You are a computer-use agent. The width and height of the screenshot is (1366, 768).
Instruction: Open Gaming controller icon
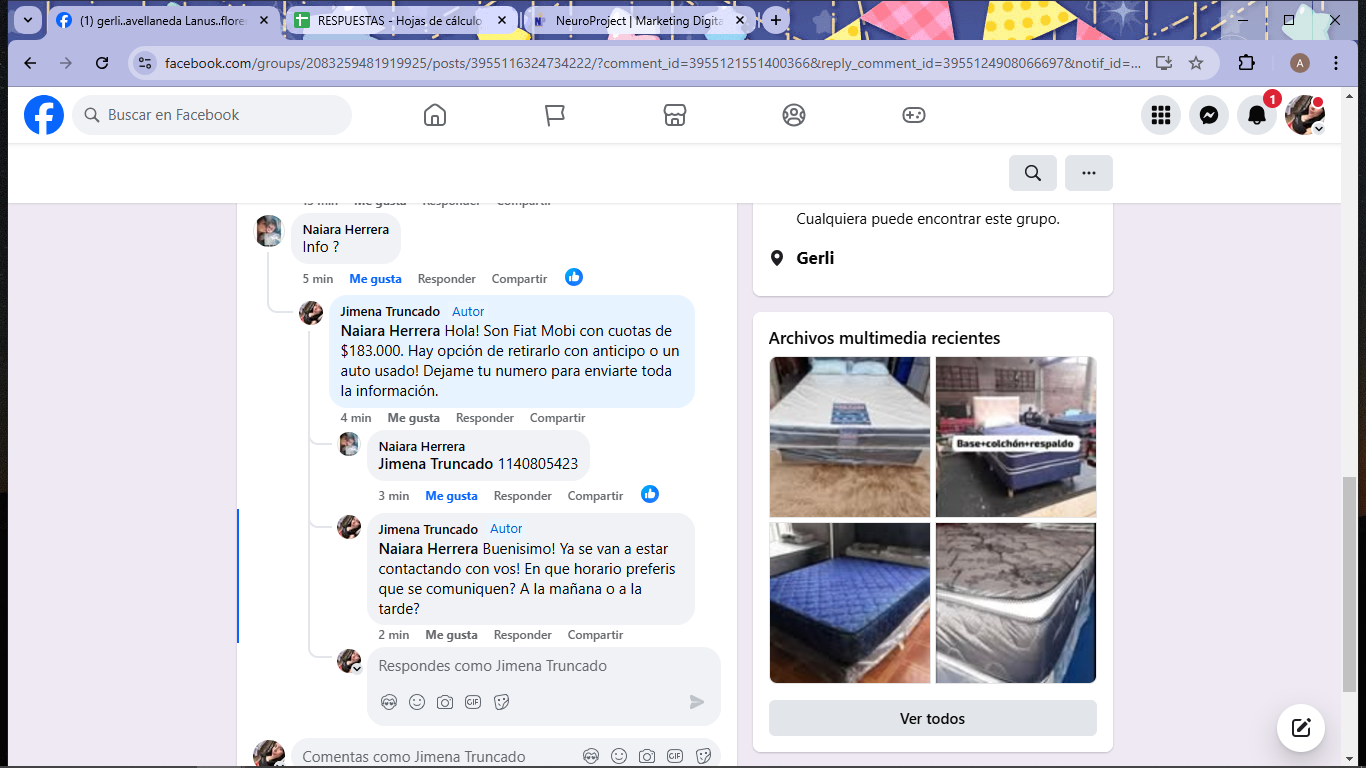(x=914, y=115)
